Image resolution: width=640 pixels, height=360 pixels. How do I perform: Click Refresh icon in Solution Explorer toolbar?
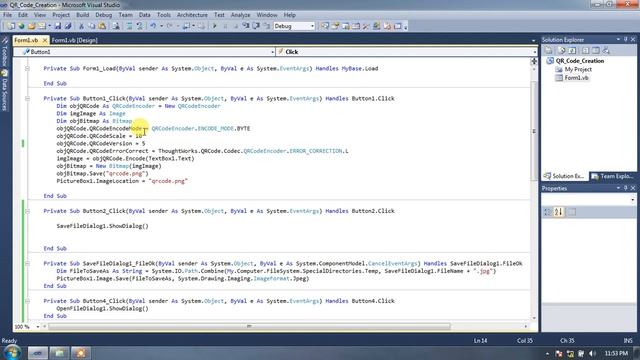[572, 50]
